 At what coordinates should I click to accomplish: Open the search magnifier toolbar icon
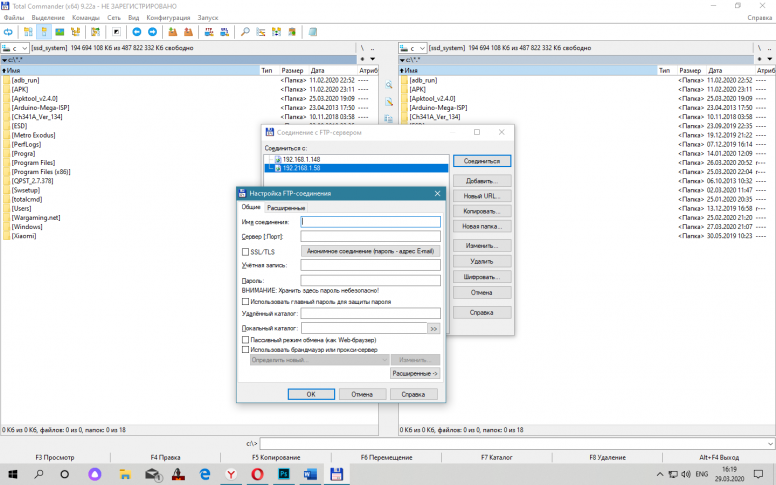point(245,32)
